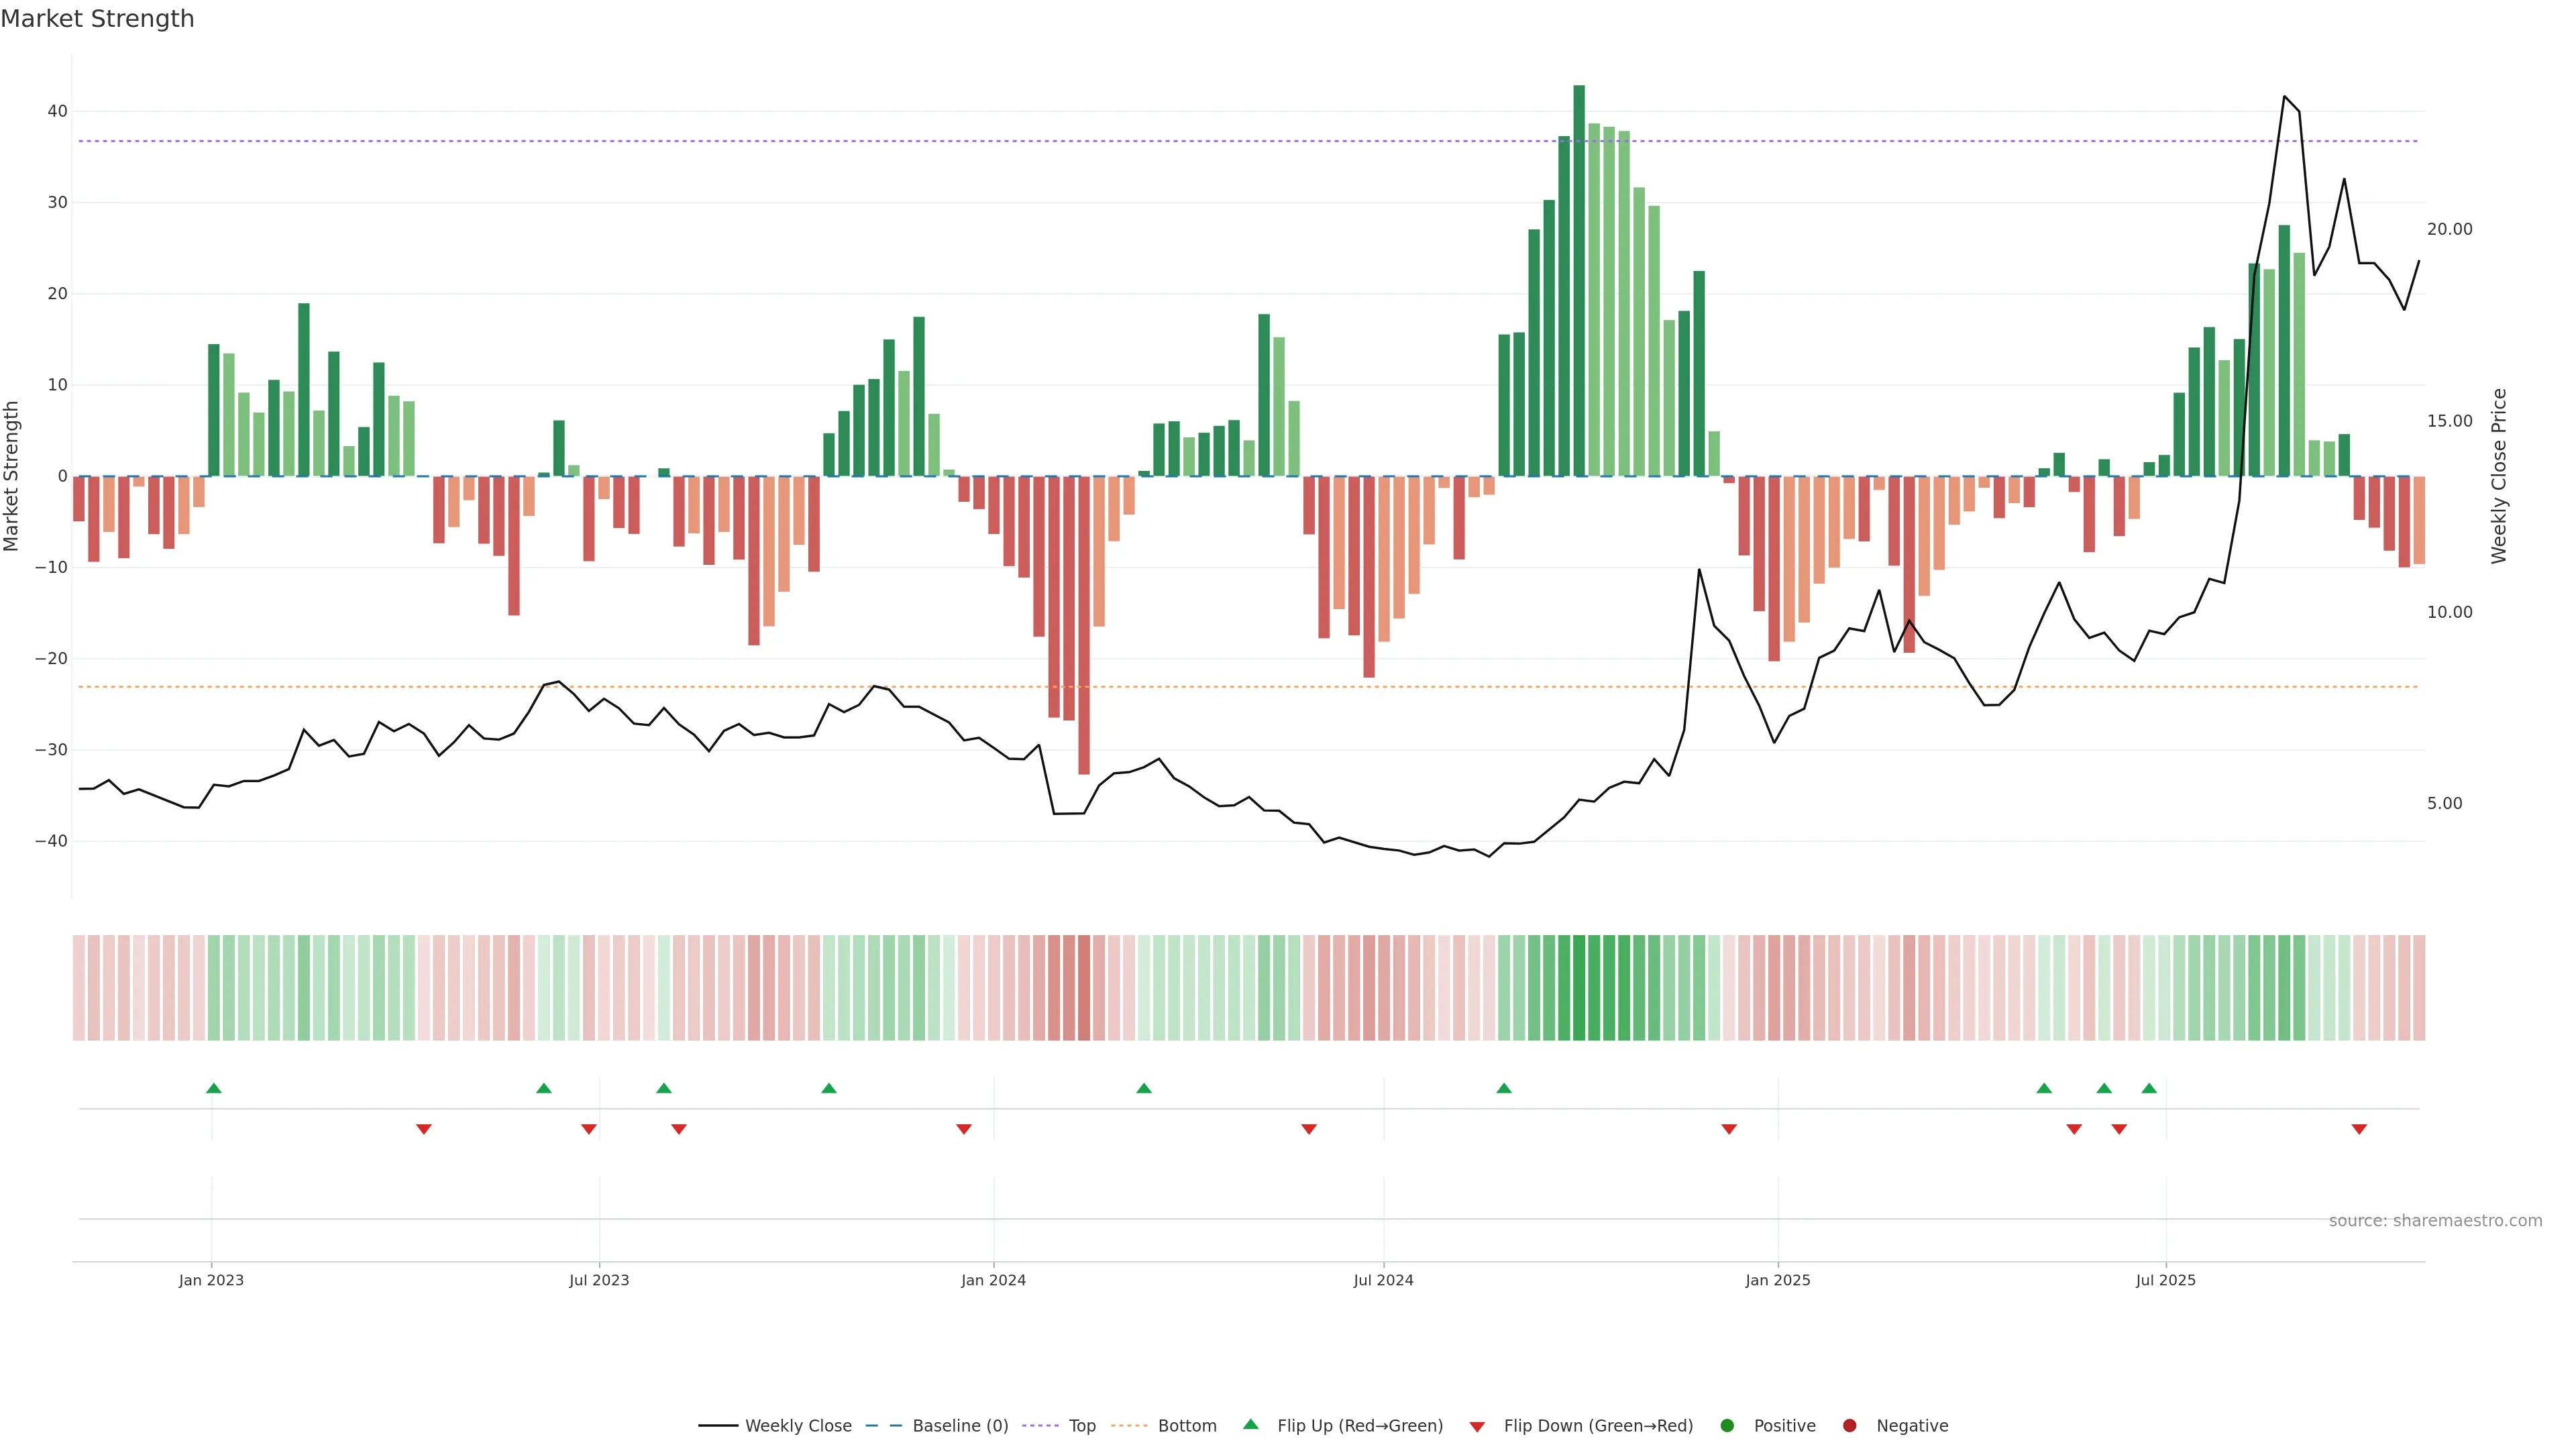Click the Flip Up triangle marker after Jul 2024
The height and width of the screenshot is (1449, 2576).
click(x=1504, y=1088)
